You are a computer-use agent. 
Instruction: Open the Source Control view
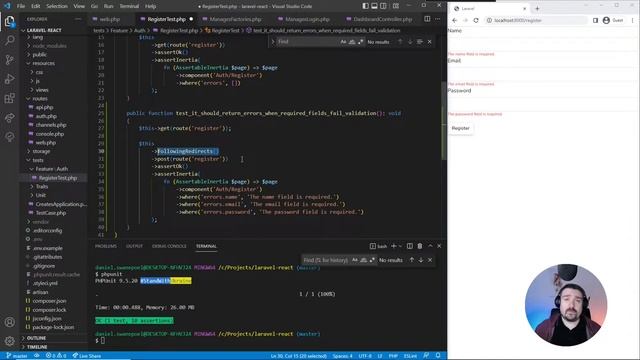click(x=9, y=60)
